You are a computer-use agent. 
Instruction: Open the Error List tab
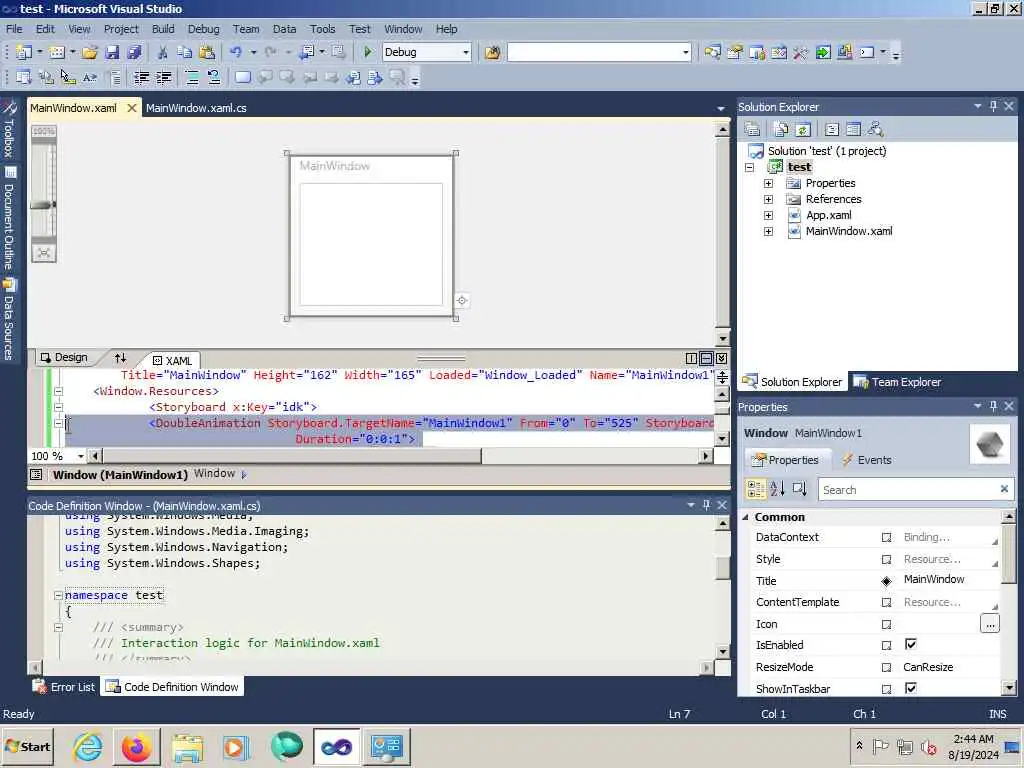click(x=64, y=687)
